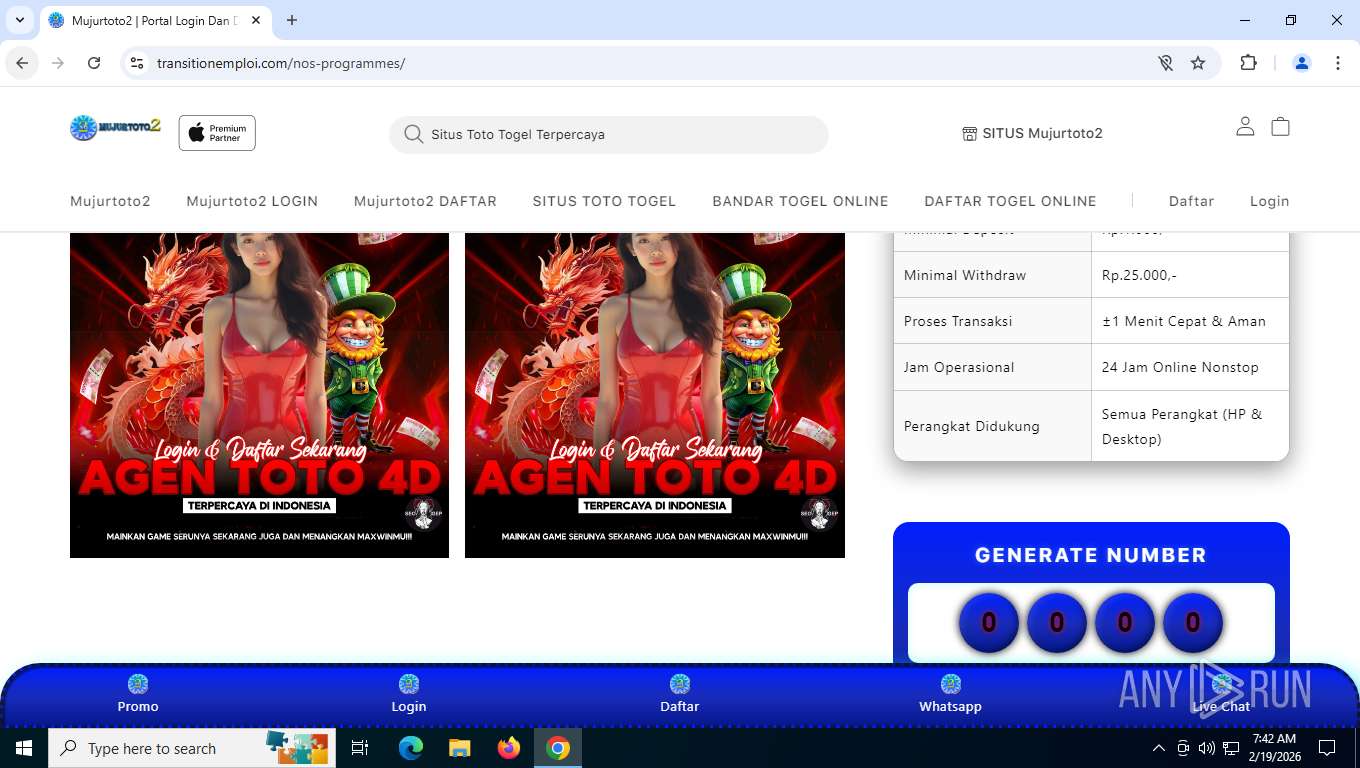This screenshot has width=1360, height=768.
Task: Click the first generated number ball
Action: click(988, 623)
